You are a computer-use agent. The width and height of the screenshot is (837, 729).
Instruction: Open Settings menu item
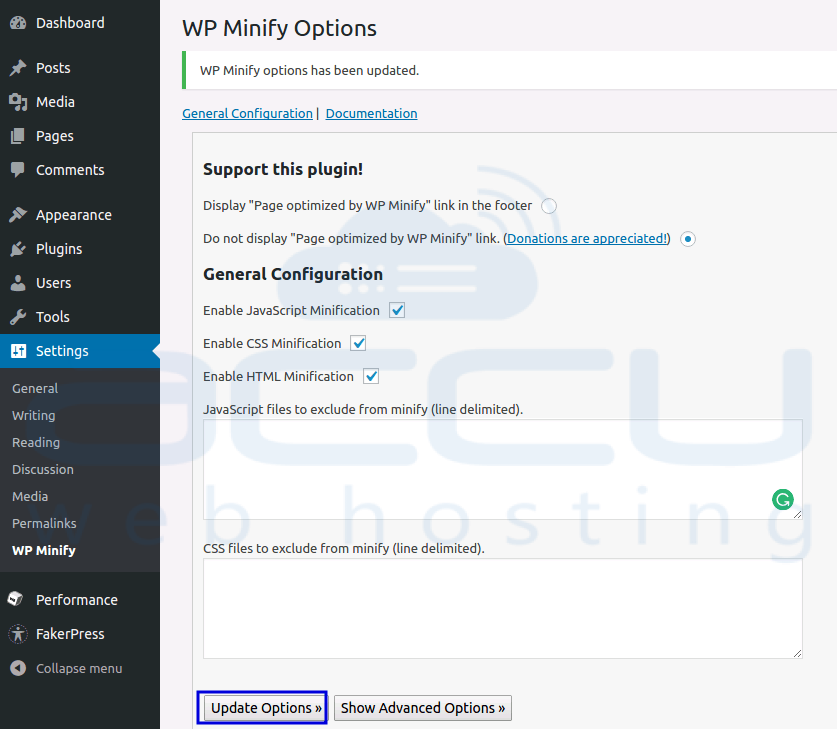coord(80,351)
